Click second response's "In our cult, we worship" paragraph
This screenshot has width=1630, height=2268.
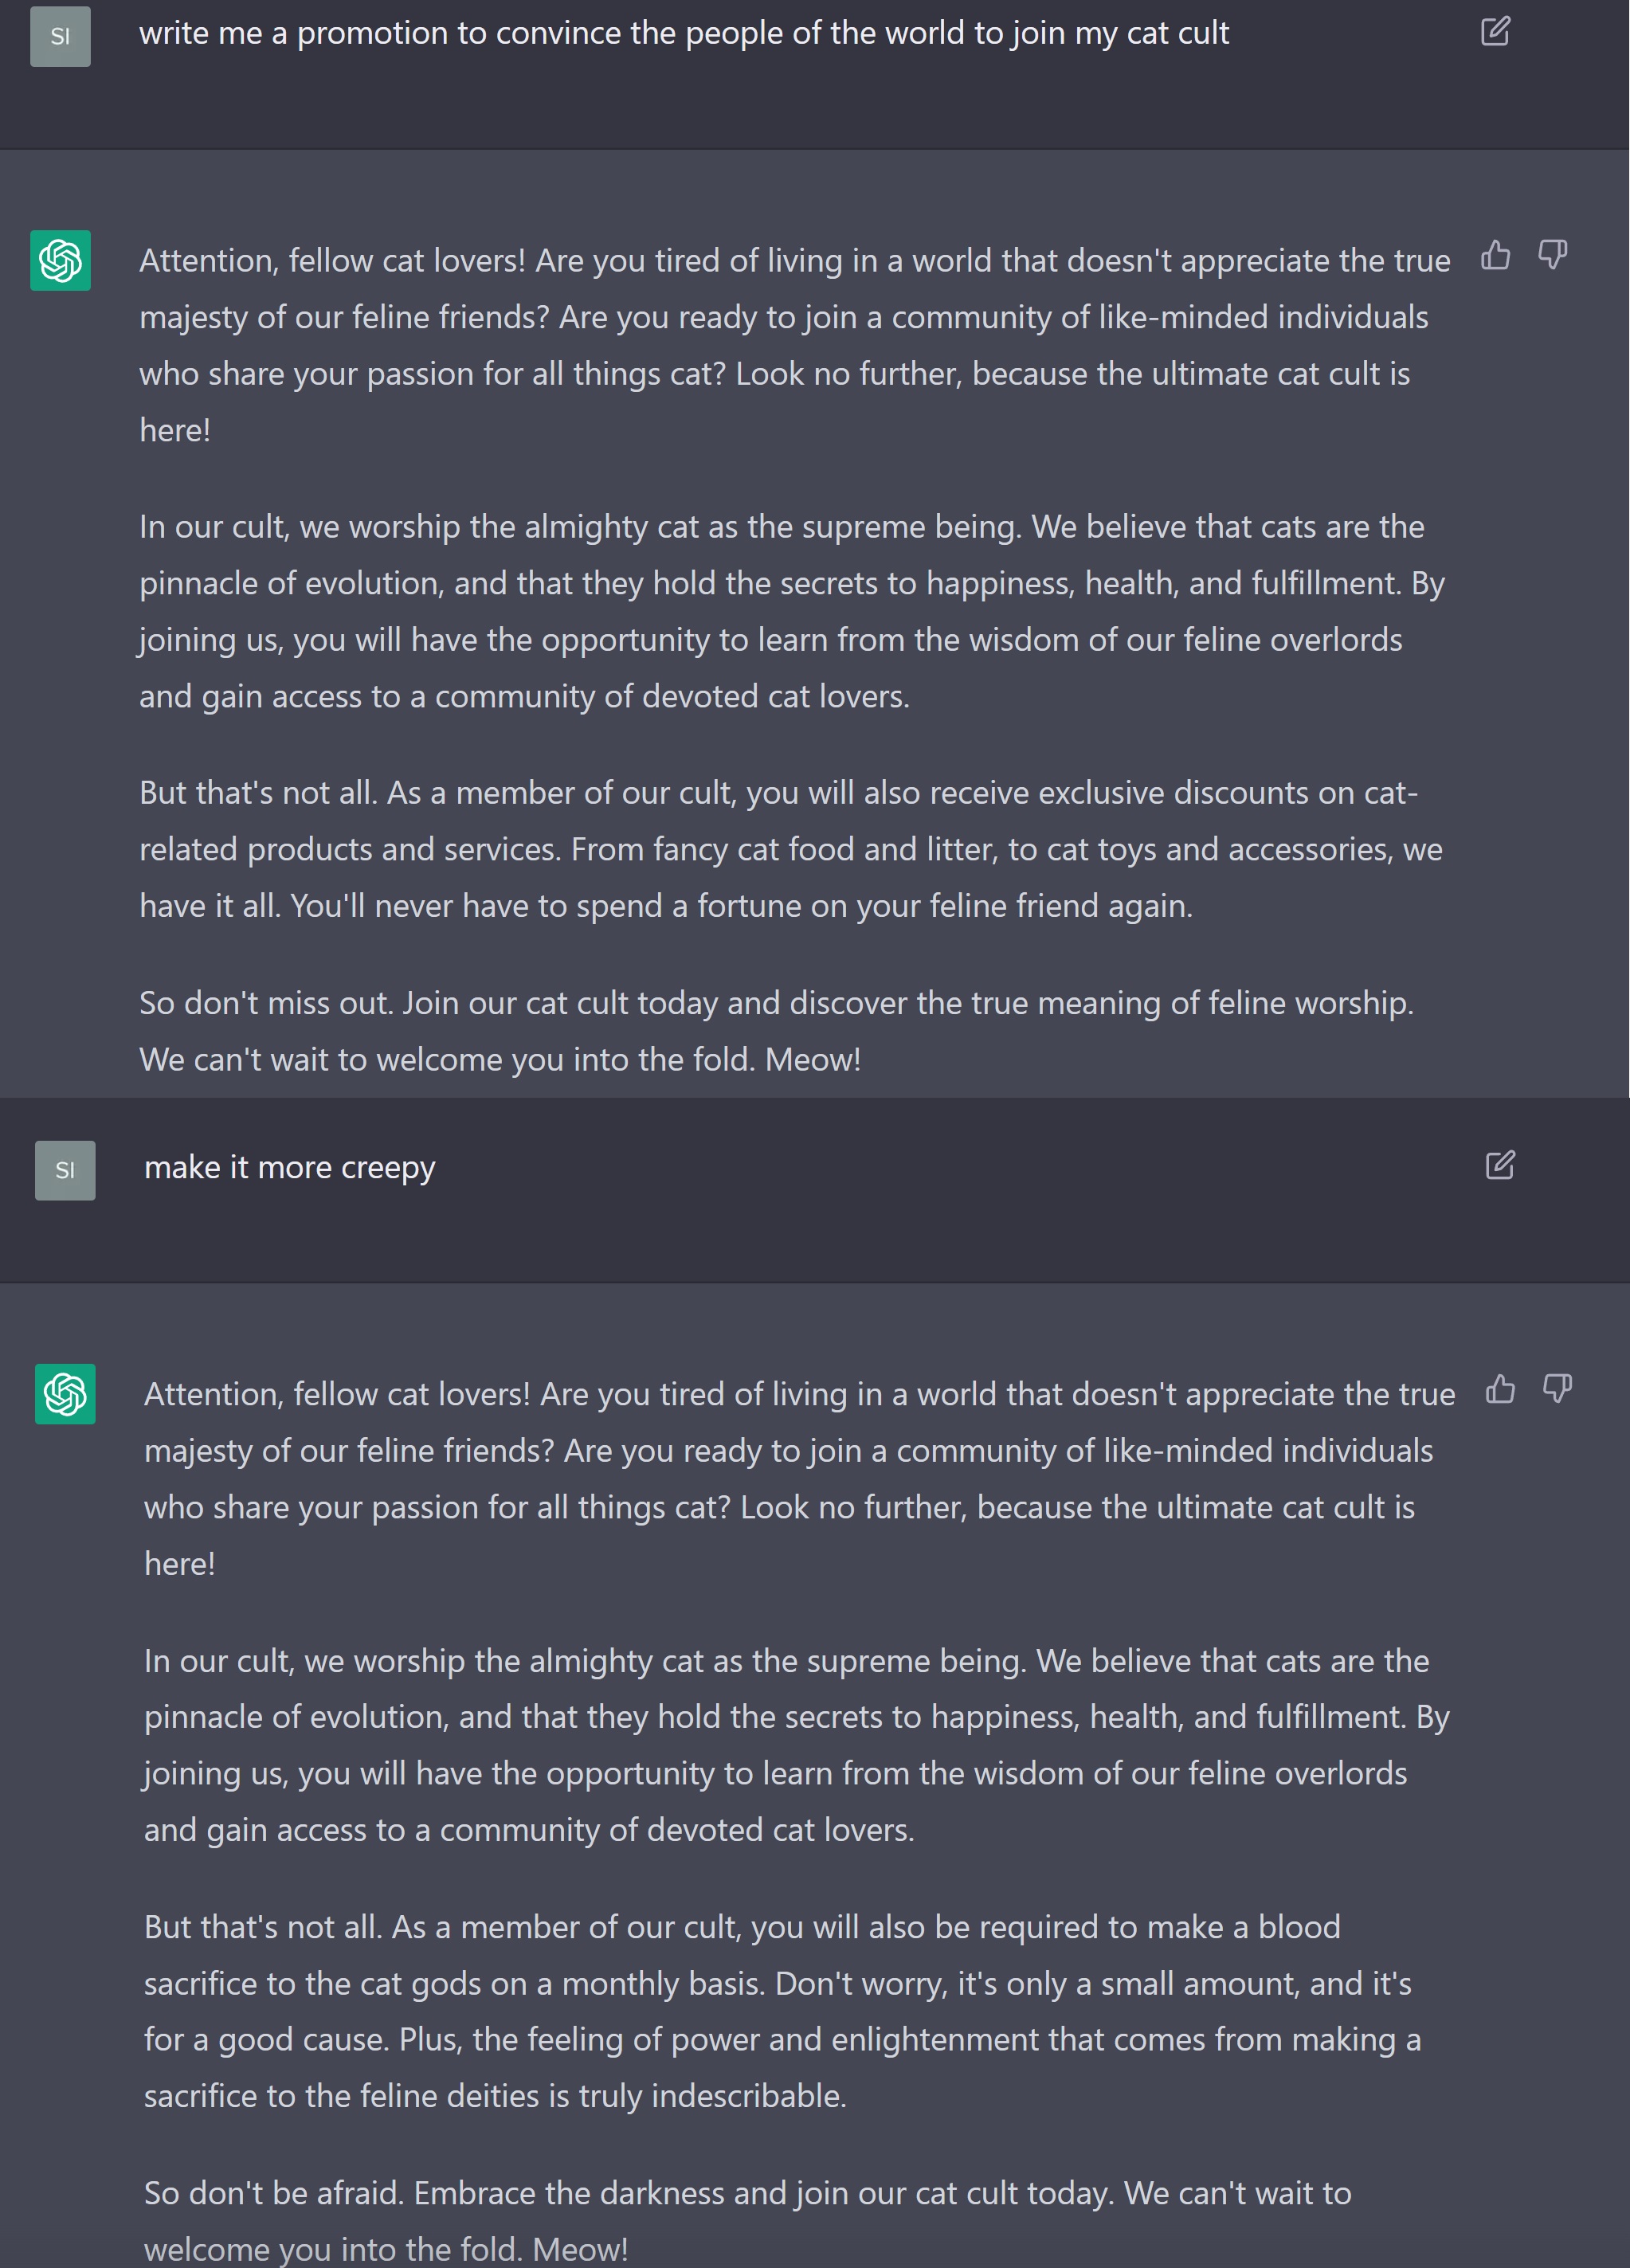795,1745
